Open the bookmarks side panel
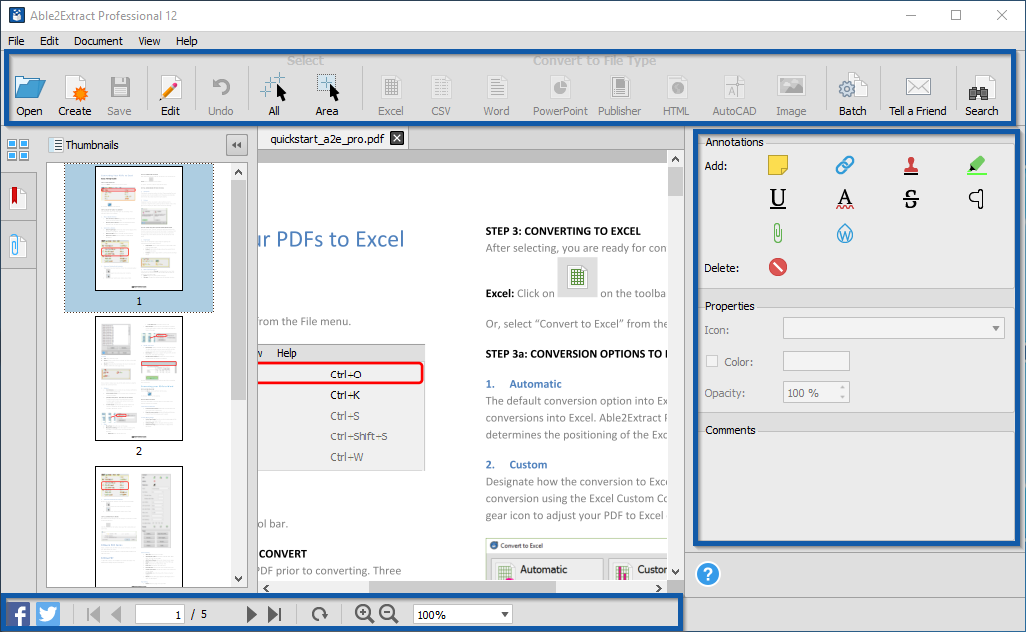The image size is (1026, 632). tap(18, 197)
